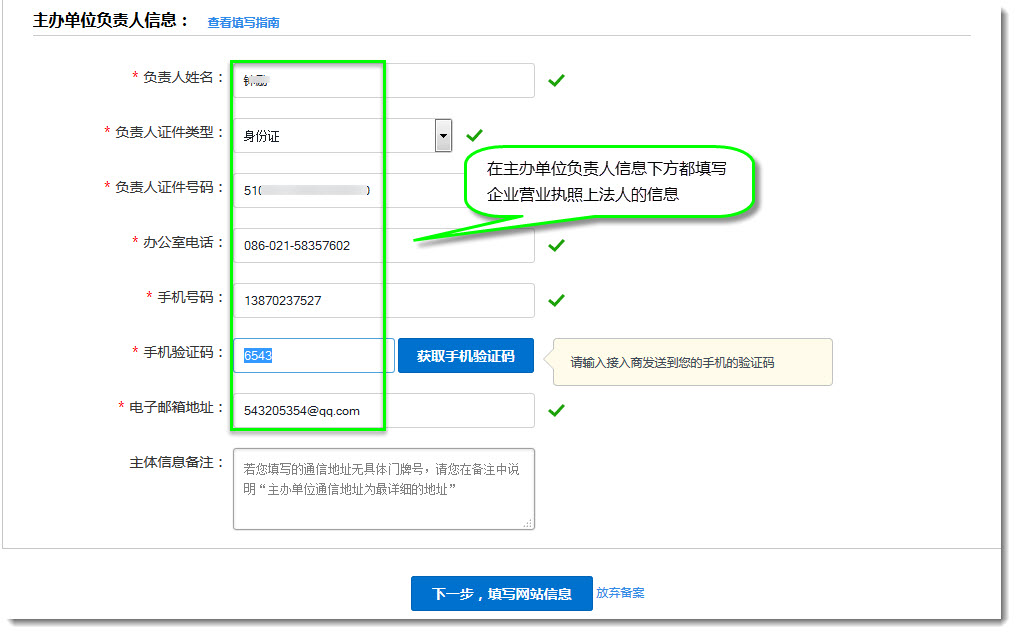Click 下一步，填写网站信息 button
Screen dimensions: 1016x634
(x=501, y=593)
